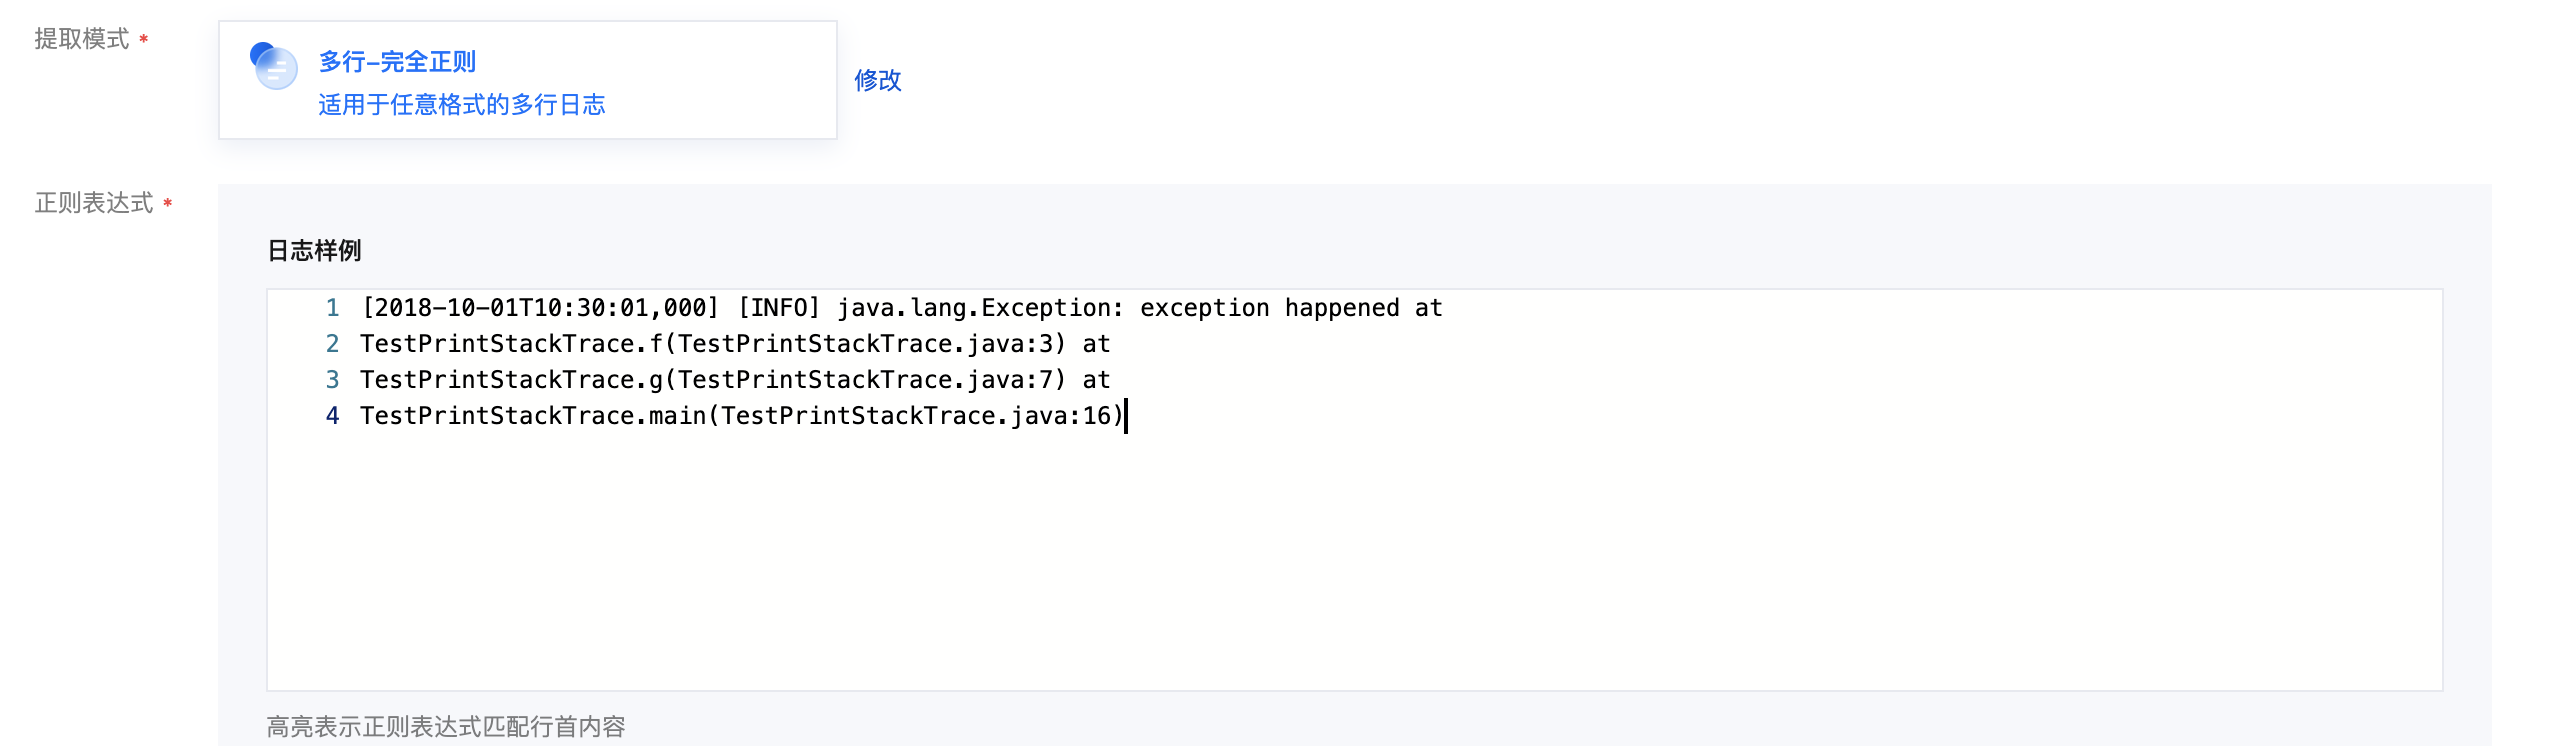Viewport: 2556px width, 746px height.
Task: Place cursor in first log line timestamp
Action: pyautogui.click(x=540, y=308)
